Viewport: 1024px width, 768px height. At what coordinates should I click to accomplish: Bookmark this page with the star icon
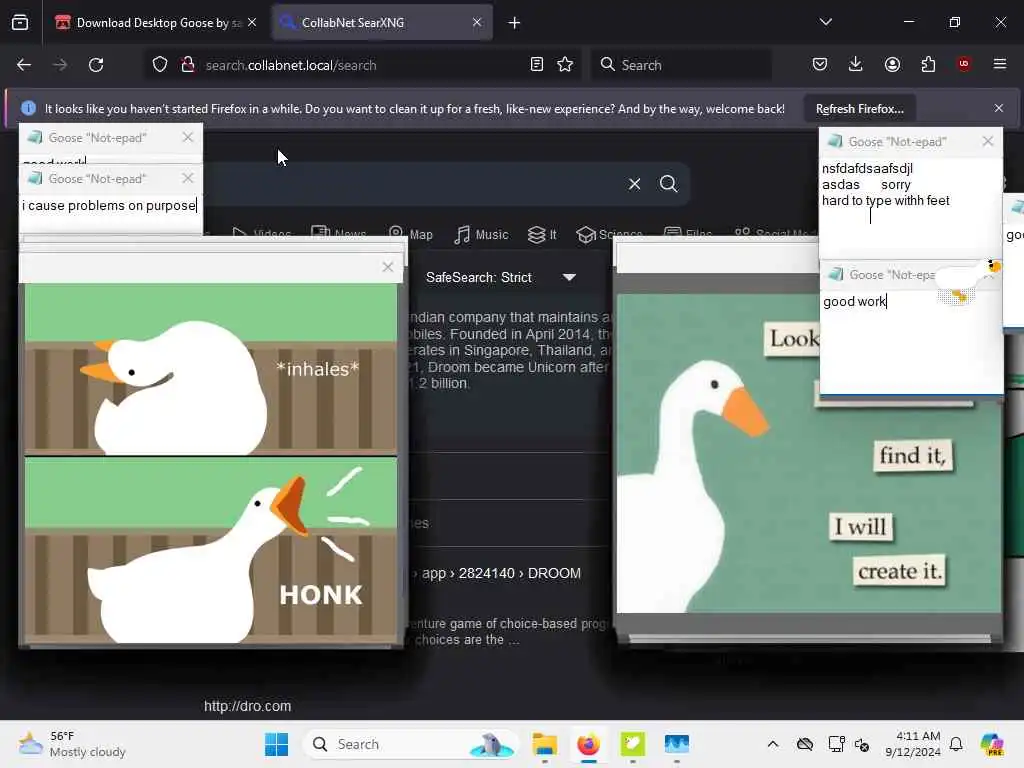click(566, 65)
